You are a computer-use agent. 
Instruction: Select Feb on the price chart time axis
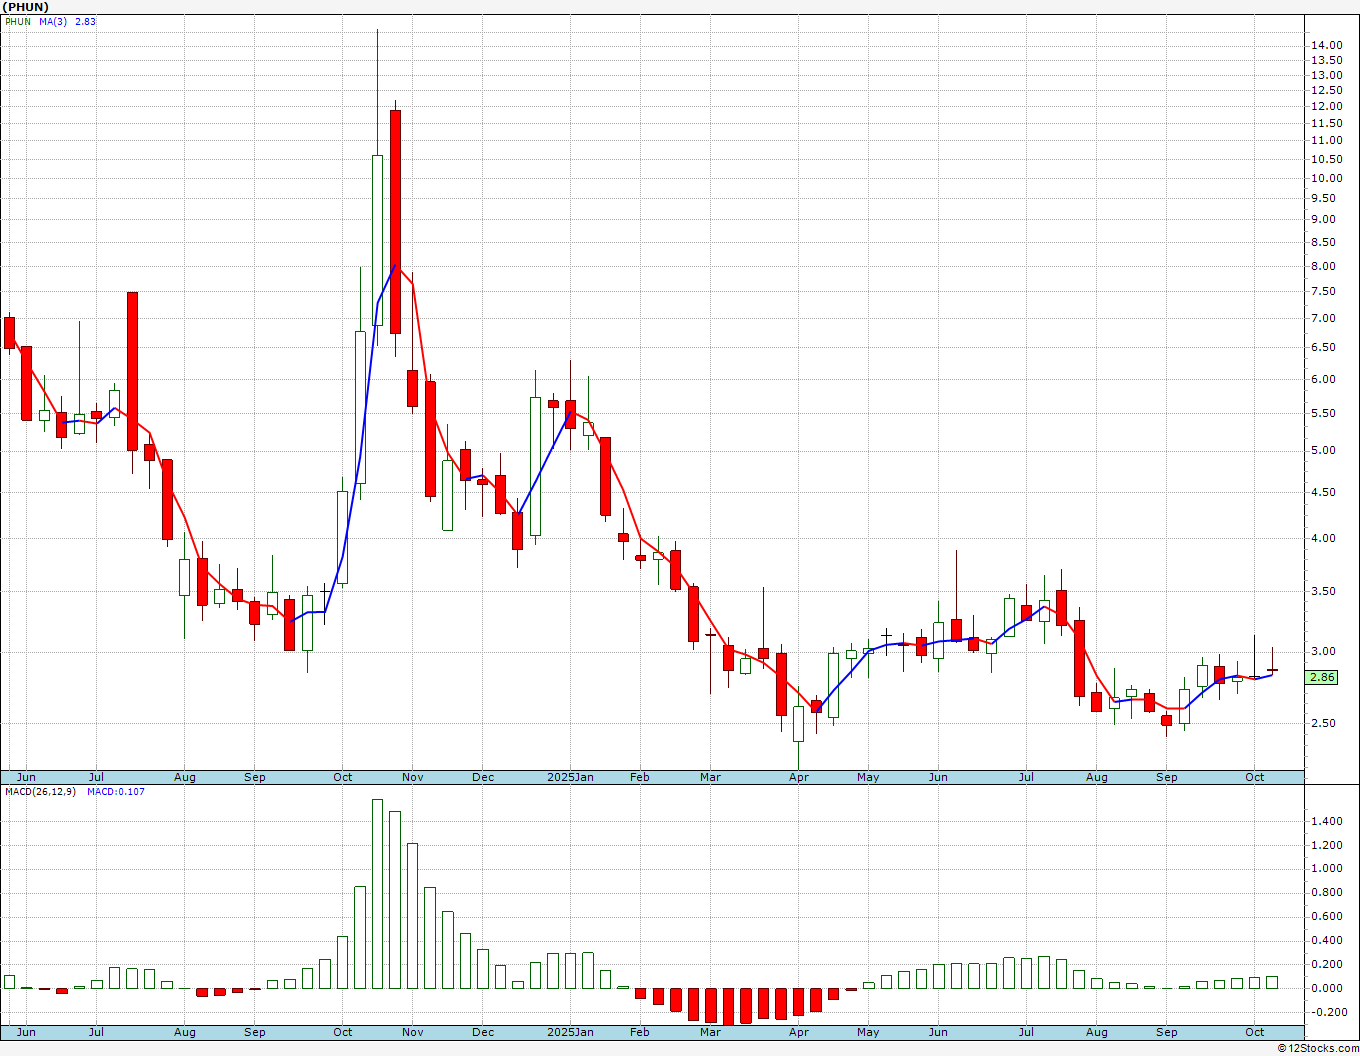[x=639, y=777]
